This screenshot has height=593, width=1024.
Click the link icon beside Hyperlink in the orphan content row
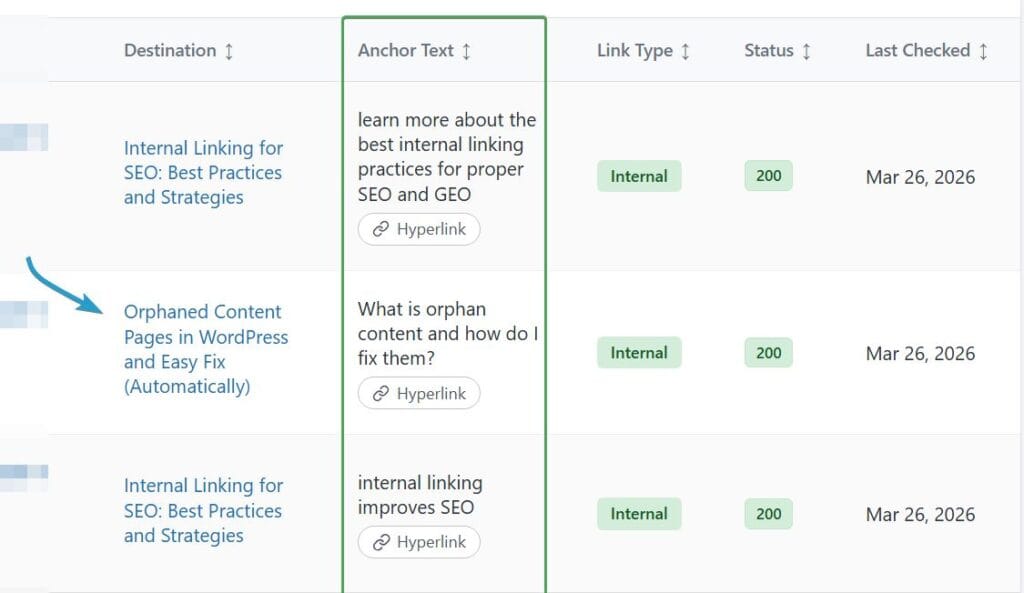tap(380, 393)
